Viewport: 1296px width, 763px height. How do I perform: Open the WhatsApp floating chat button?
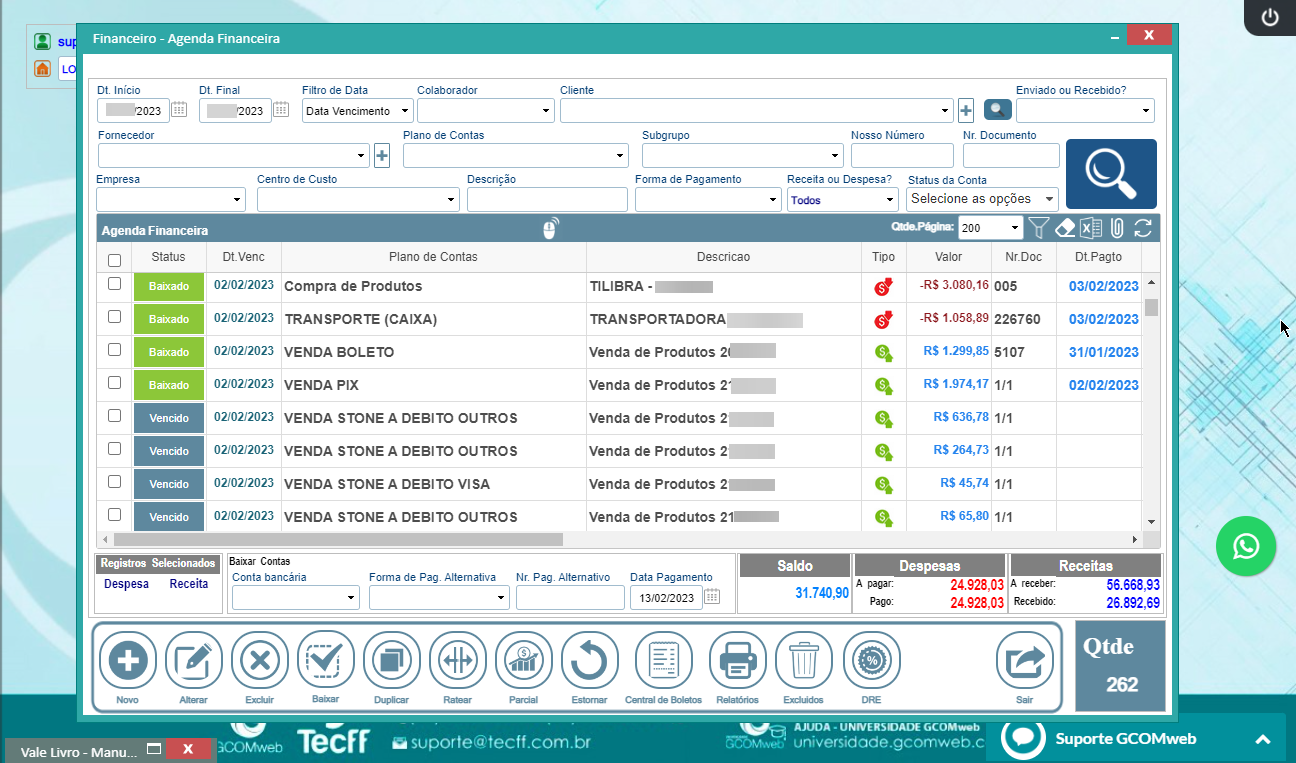pos(1246,546)
